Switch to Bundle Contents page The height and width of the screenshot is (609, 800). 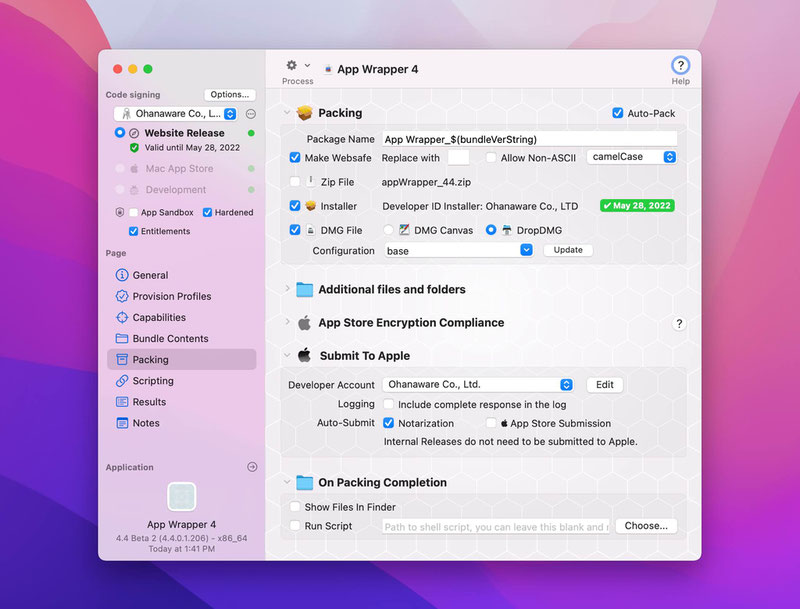pyautogui.click(x=182, y=338)
